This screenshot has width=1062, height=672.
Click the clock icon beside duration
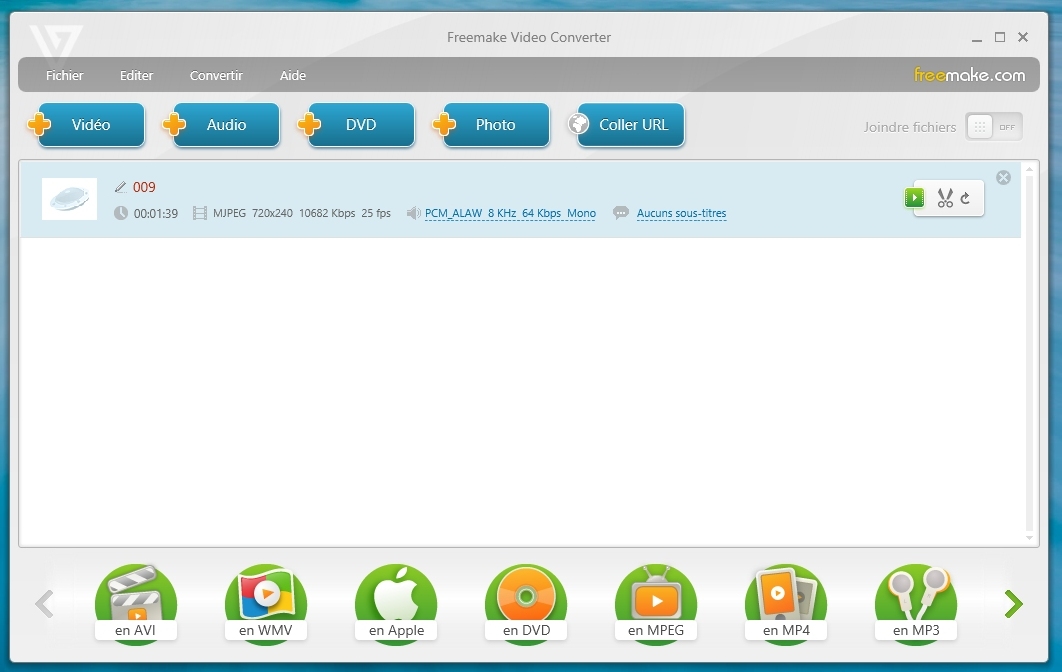[121, 213]
